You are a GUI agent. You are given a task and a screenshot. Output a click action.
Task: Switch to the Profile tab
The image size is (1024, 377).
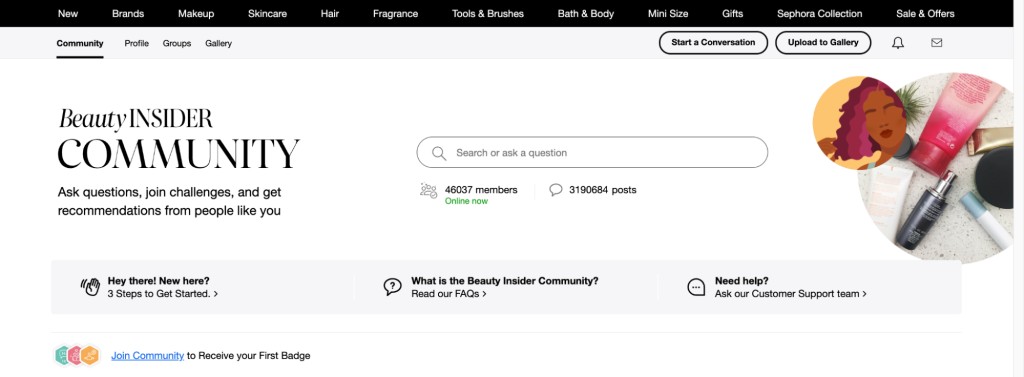(x=136, y=43)
